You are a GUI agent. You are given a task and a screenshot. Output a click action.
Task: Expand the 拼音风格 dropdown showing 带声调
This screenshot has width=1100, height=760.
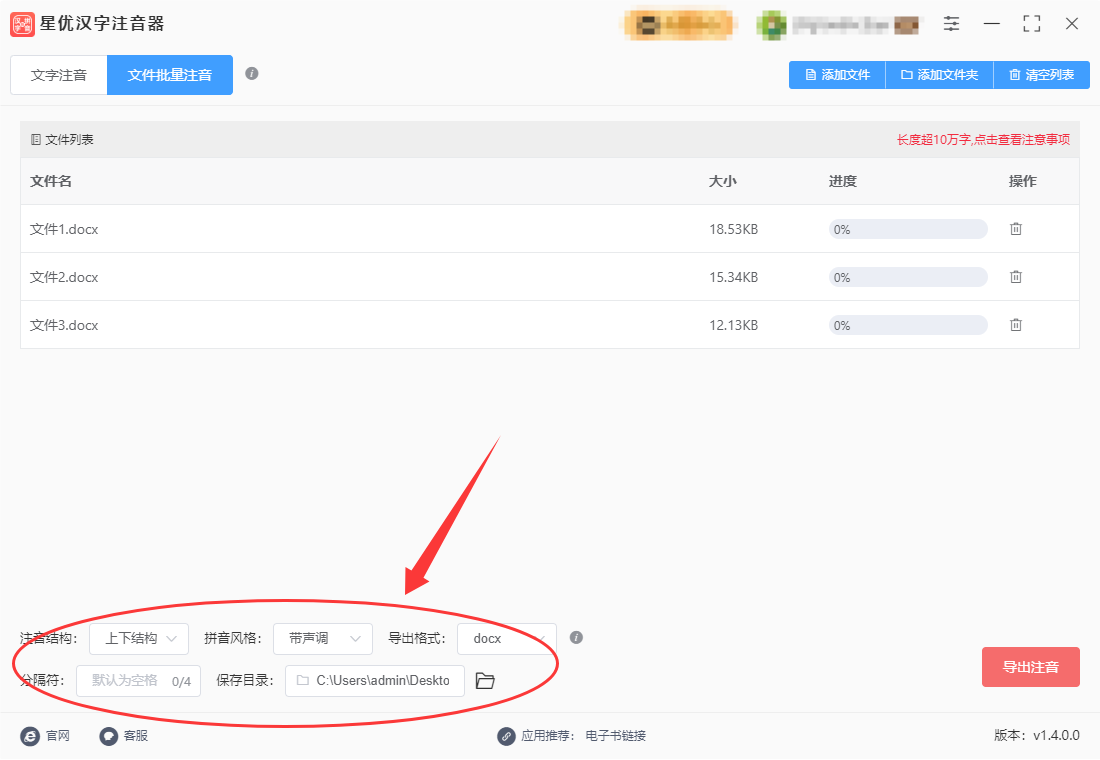[323, 639]
